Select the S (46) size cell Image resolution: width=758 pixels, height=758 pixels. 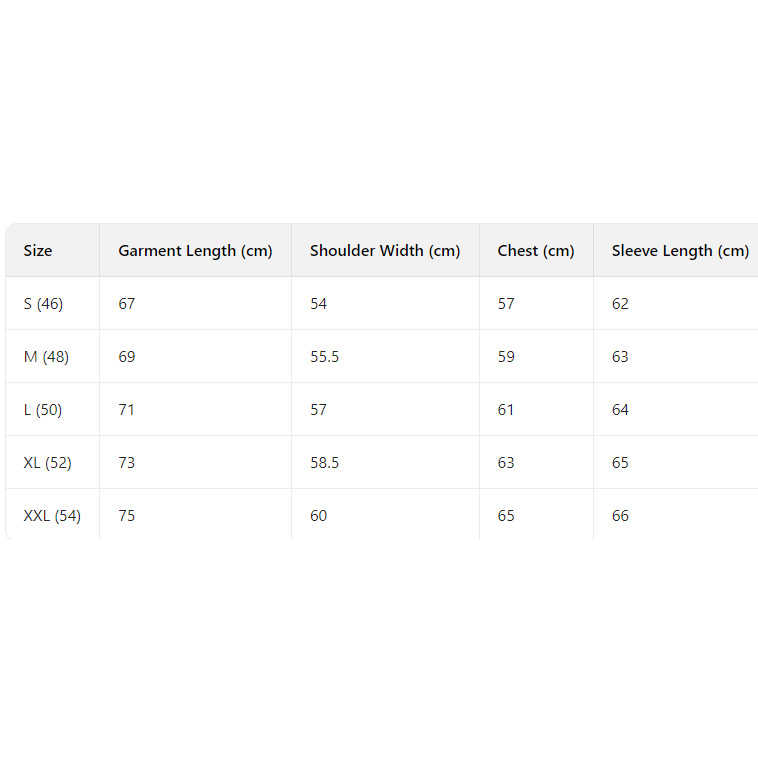click(x=44, y=304)
